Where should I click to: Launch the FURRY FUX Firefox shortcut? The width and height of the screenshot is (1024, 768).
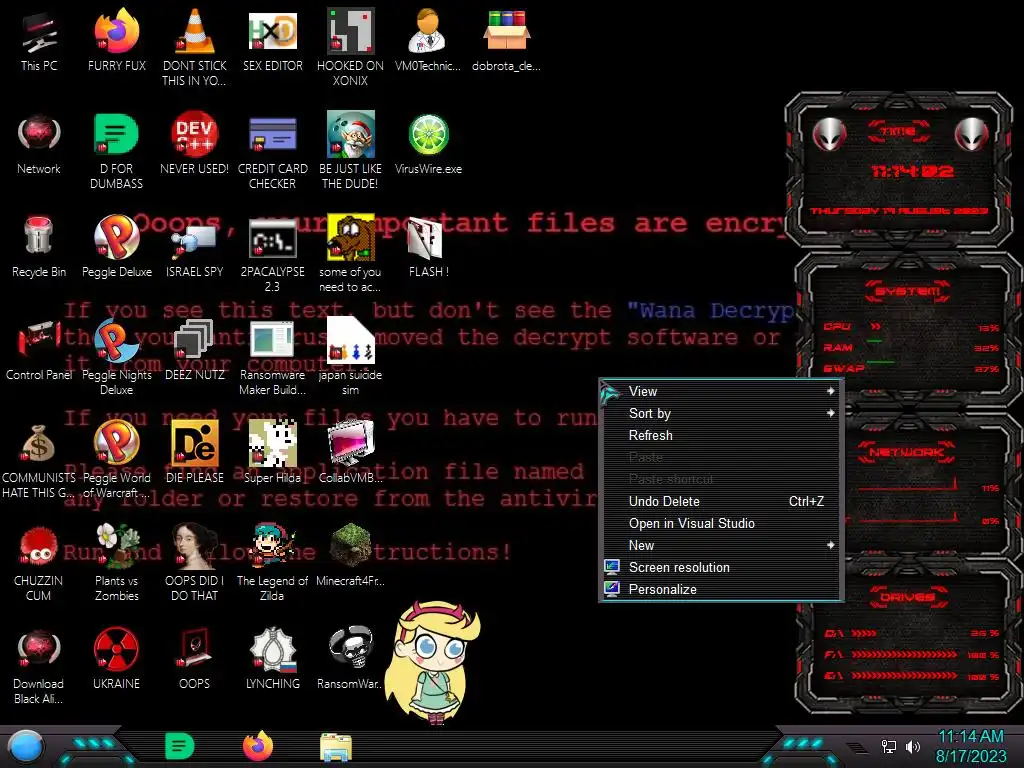(x=116, y=40)
